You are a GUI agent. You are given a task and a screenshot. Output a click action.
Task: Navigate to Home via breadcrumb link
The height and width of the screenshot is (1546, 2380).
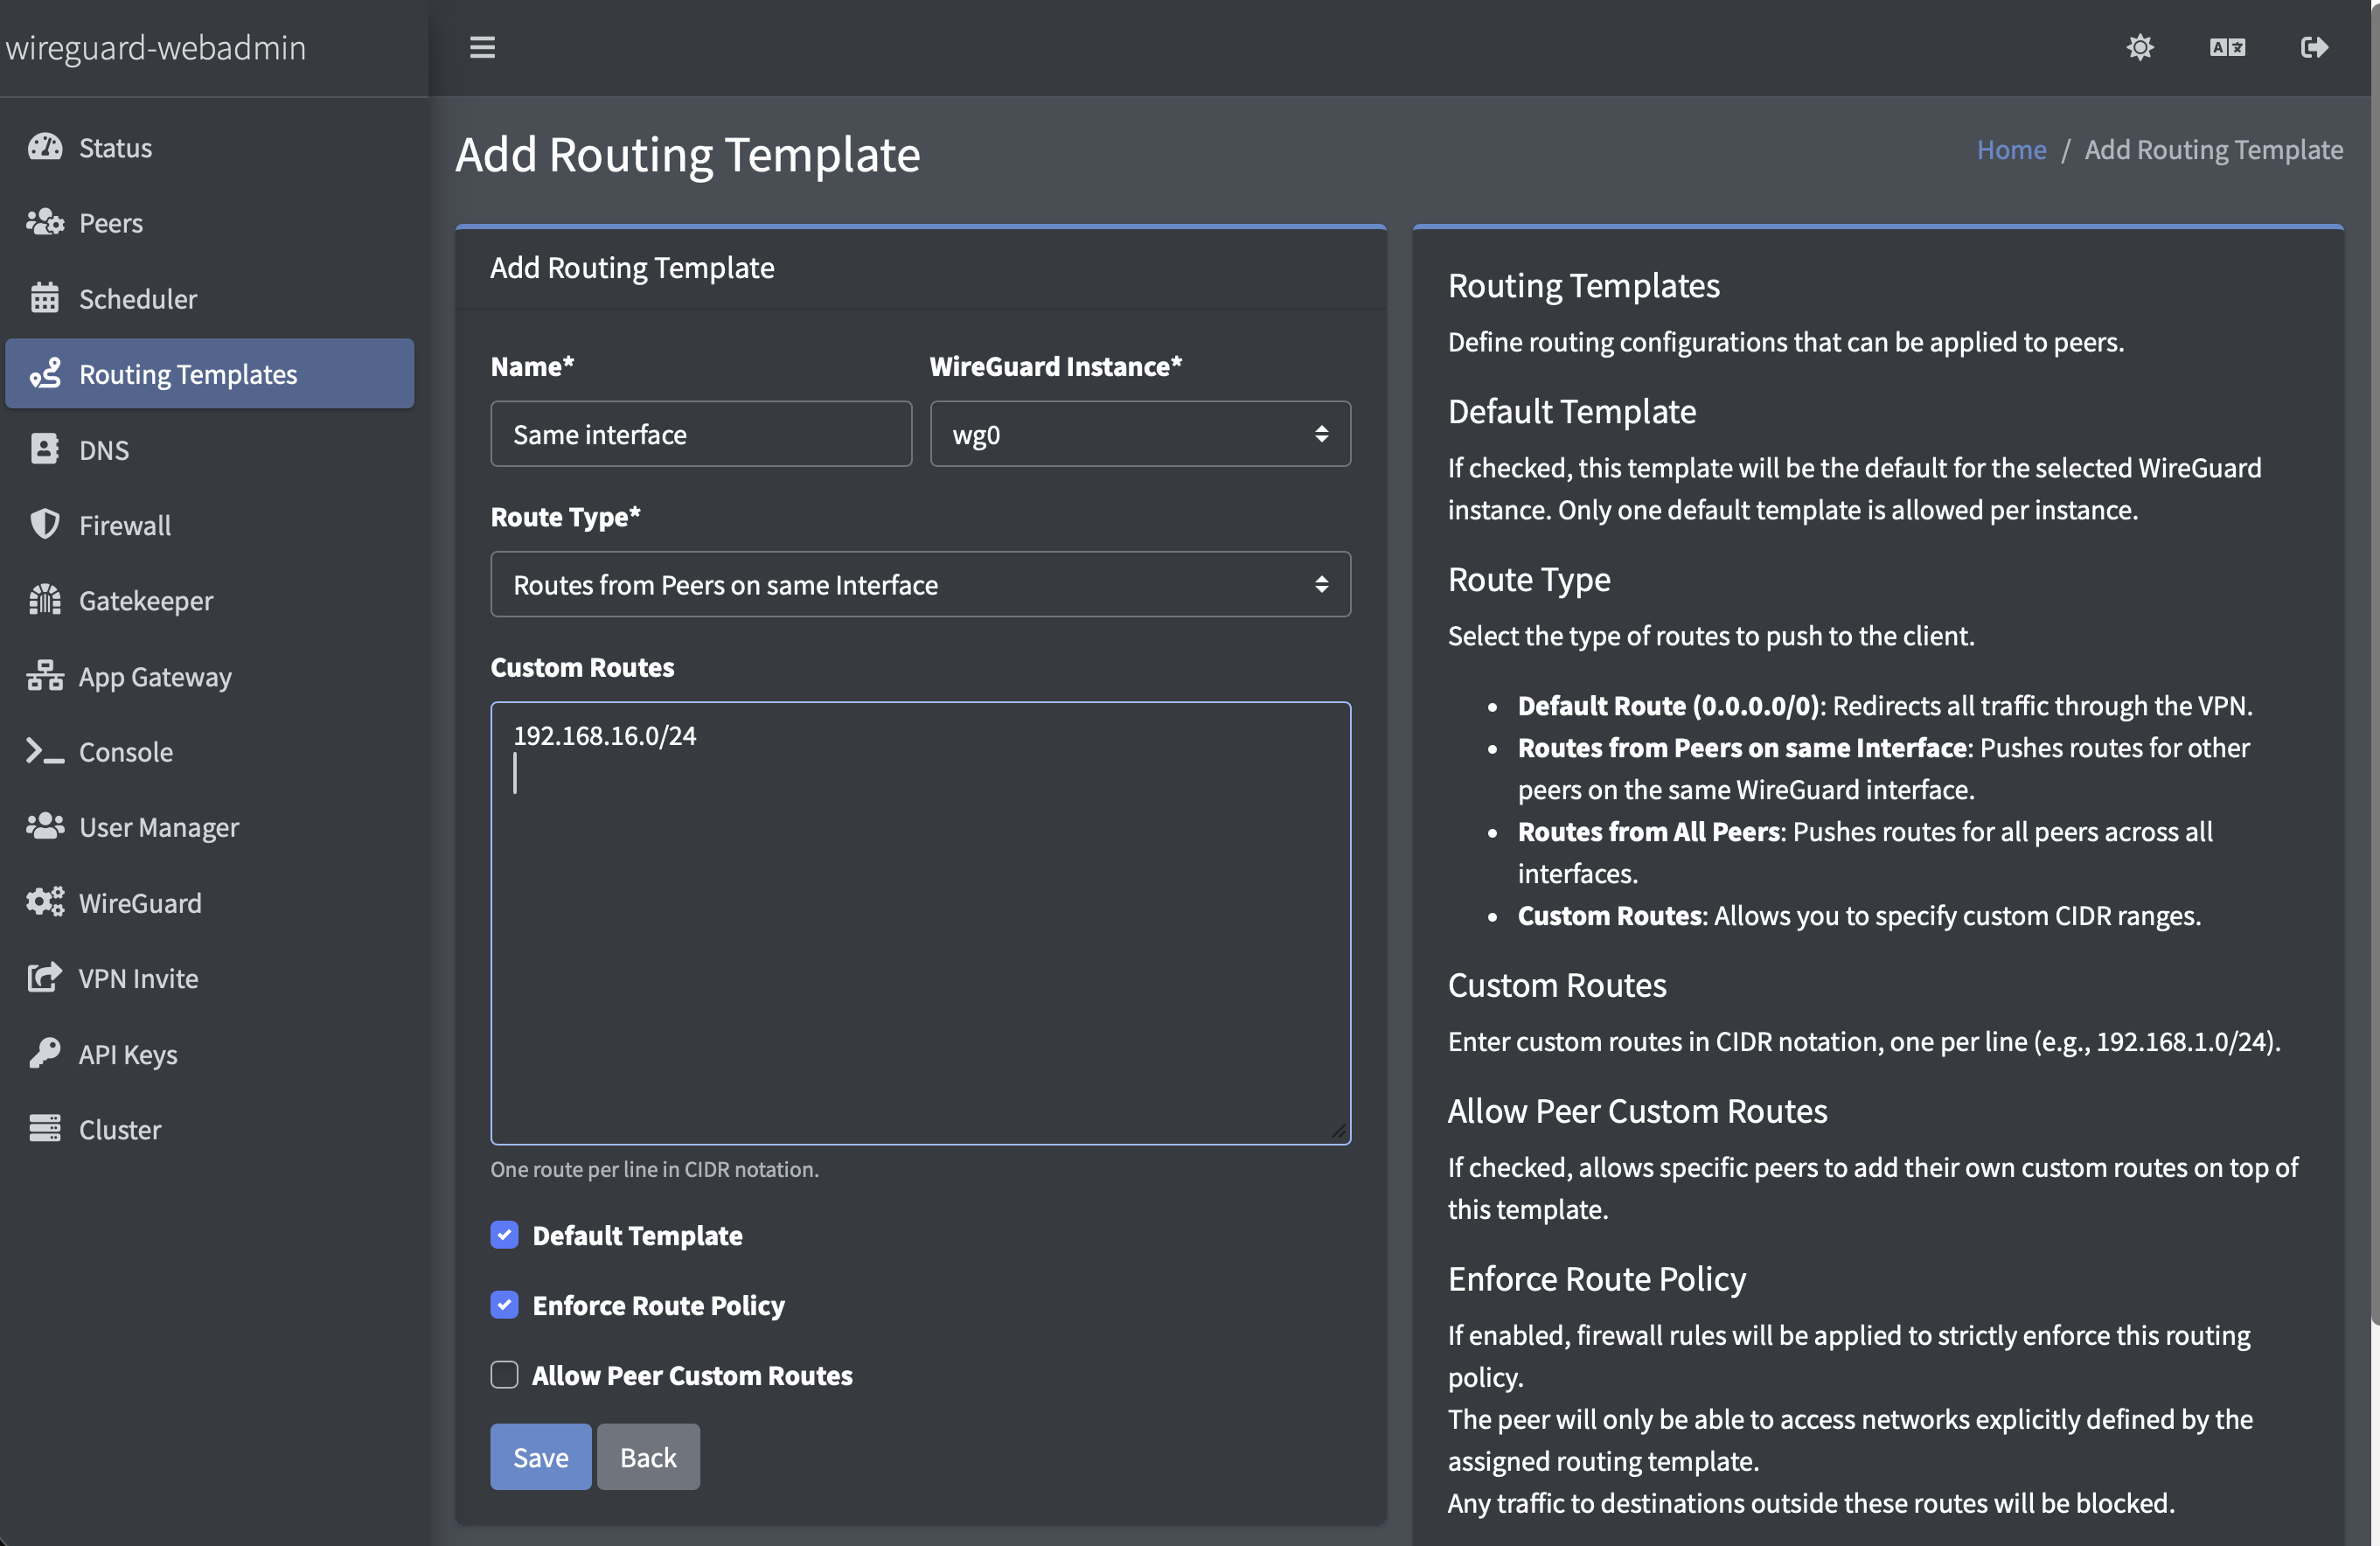pos(2011,149)
